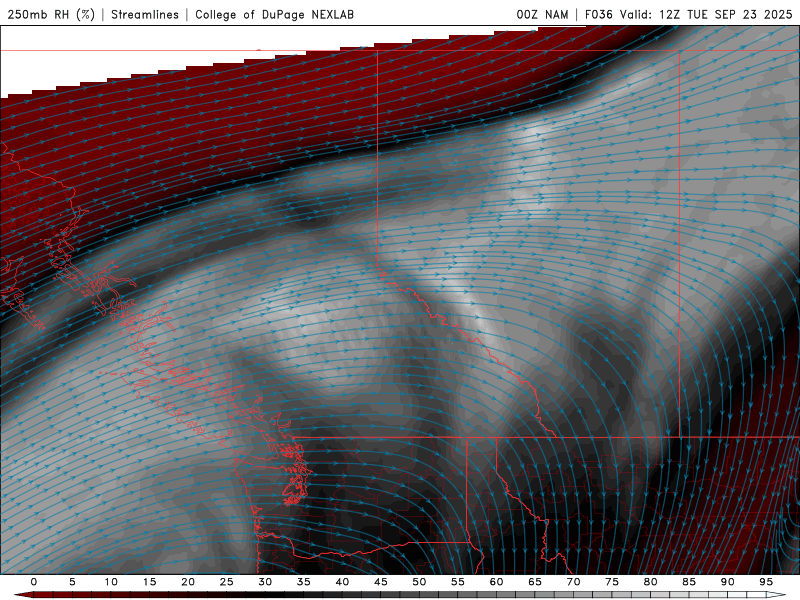Select colorbar scale label '95'
Viewport: 800px width, 600px height.
[x=766, y=582]
